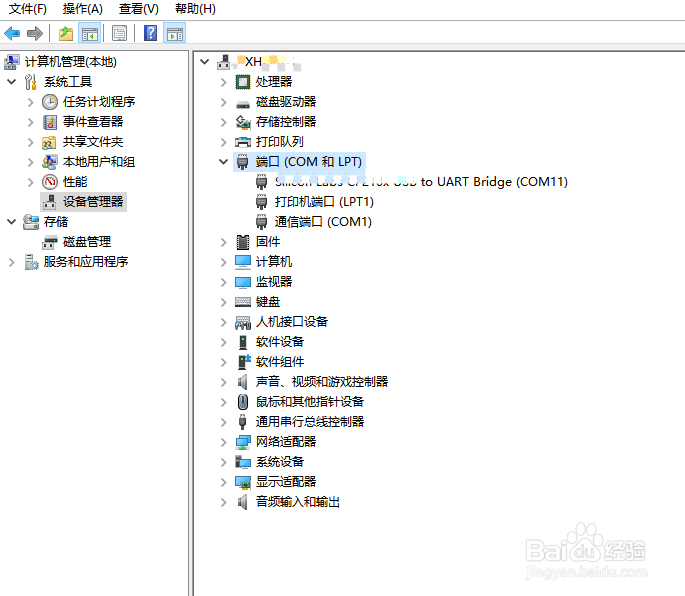Collapse the XH computer root node

pos(204,62)
